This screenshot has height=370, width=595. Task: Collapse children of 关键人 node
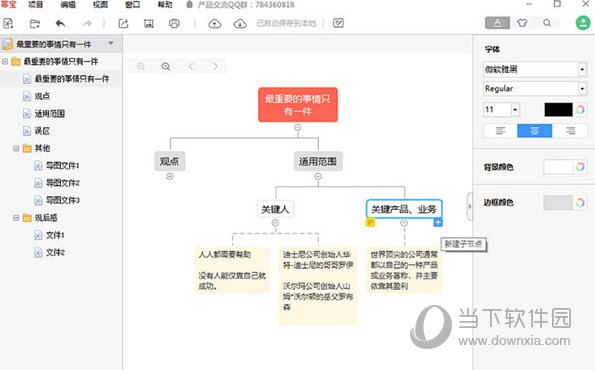tap(275, 223)
